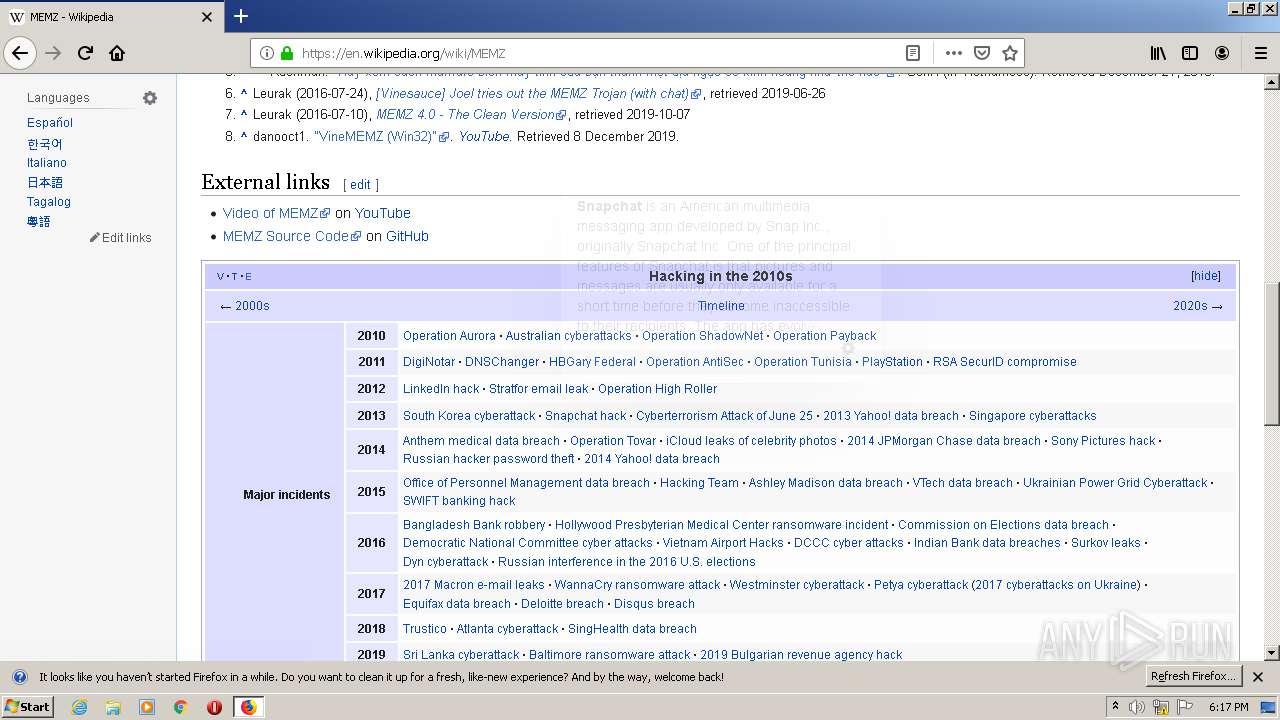The height and width of the screenshot is (720, 1280).
Task: Open volume speaker tray icon
Action: (x=1138, y=707)
